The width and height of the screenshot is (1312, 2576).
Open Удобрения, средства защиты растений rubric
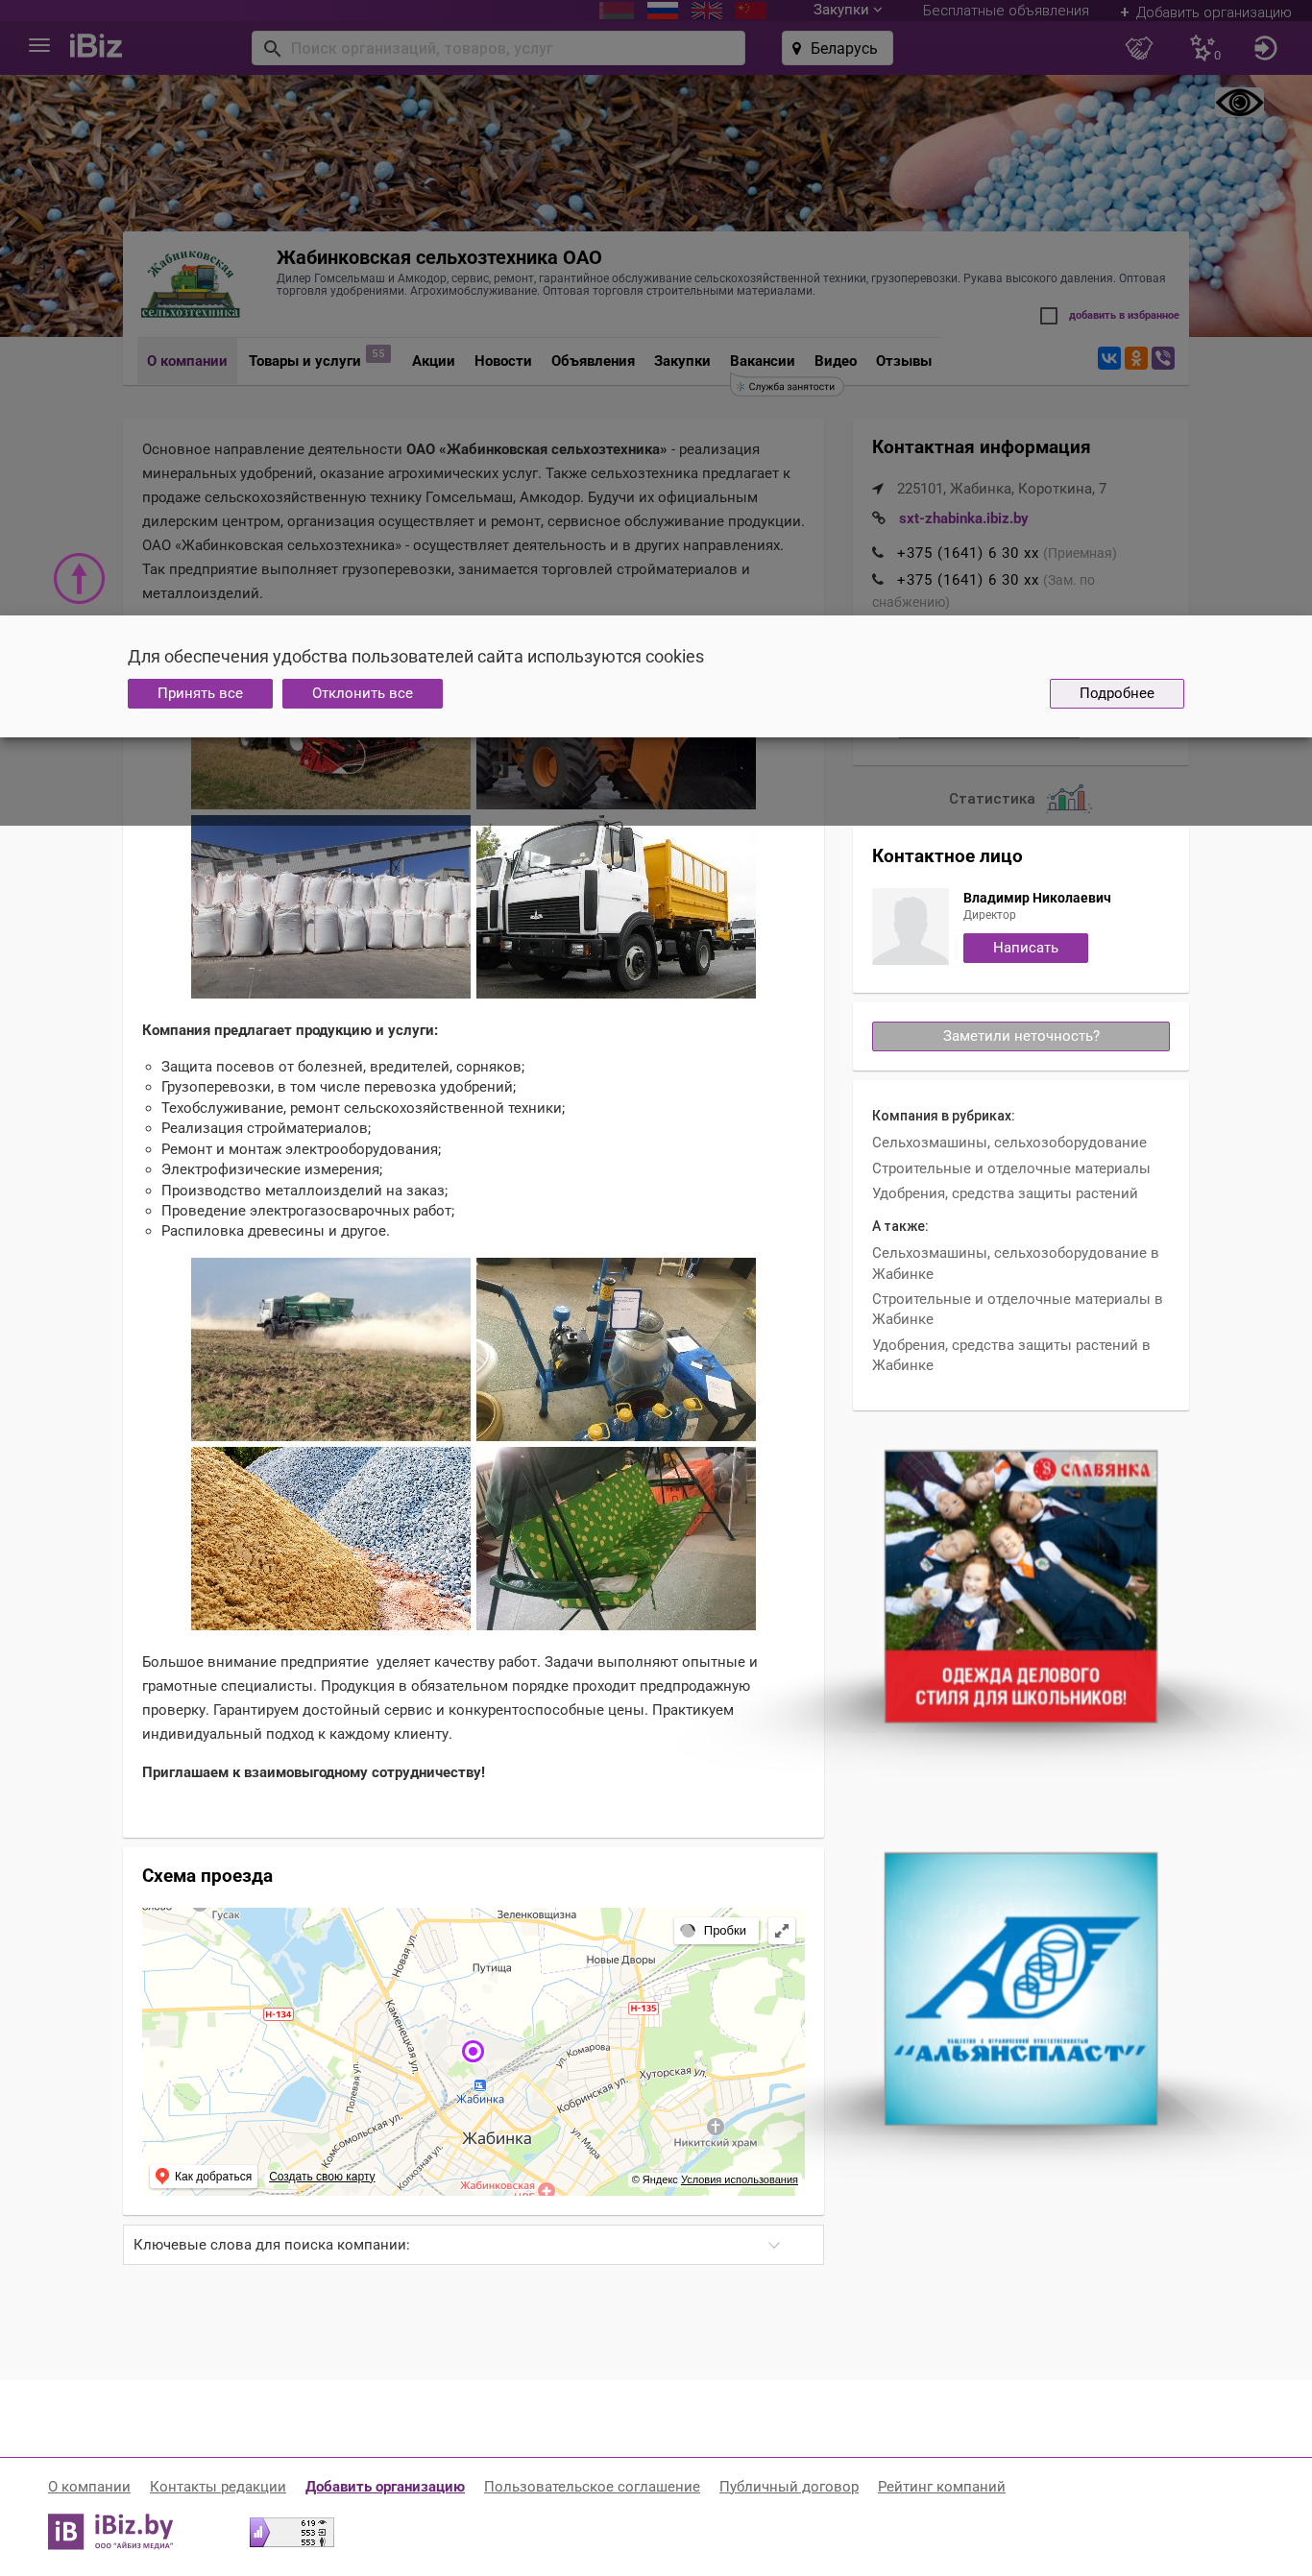(x=1004, y=1193)
